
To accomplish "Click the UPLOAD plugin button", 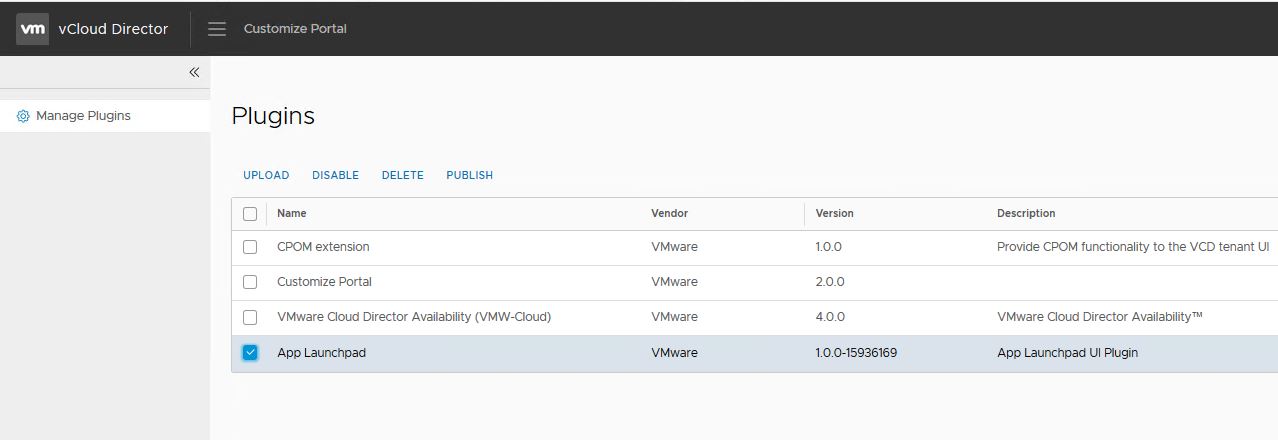I will click(x=266, y=175).
